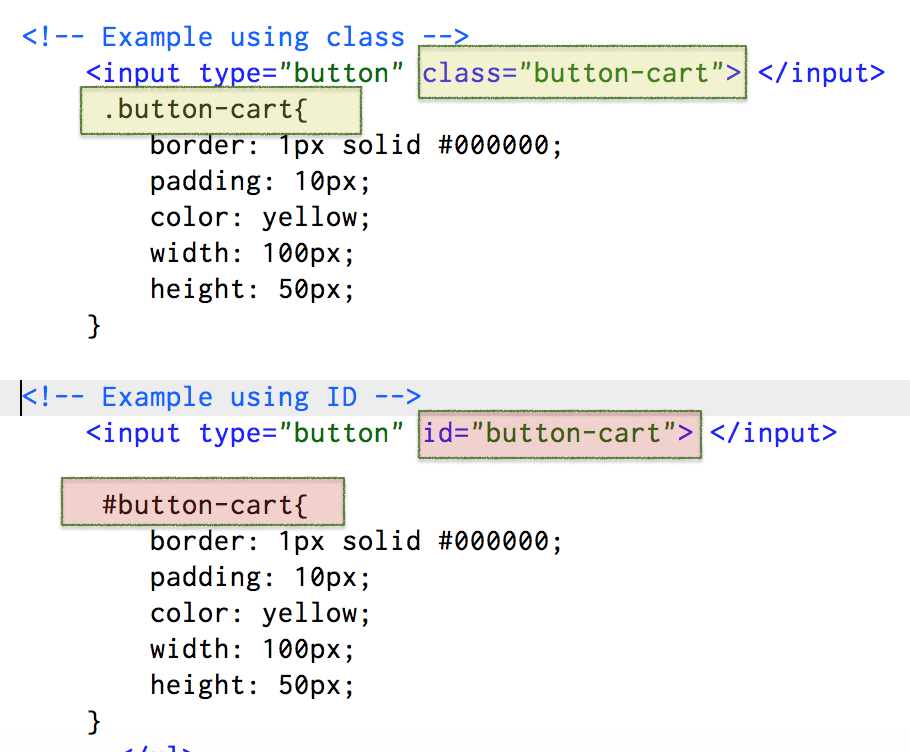This screenshot has height=752, width=910.
Task: Click the text cursor position before the ID comment
Action: 20,396
